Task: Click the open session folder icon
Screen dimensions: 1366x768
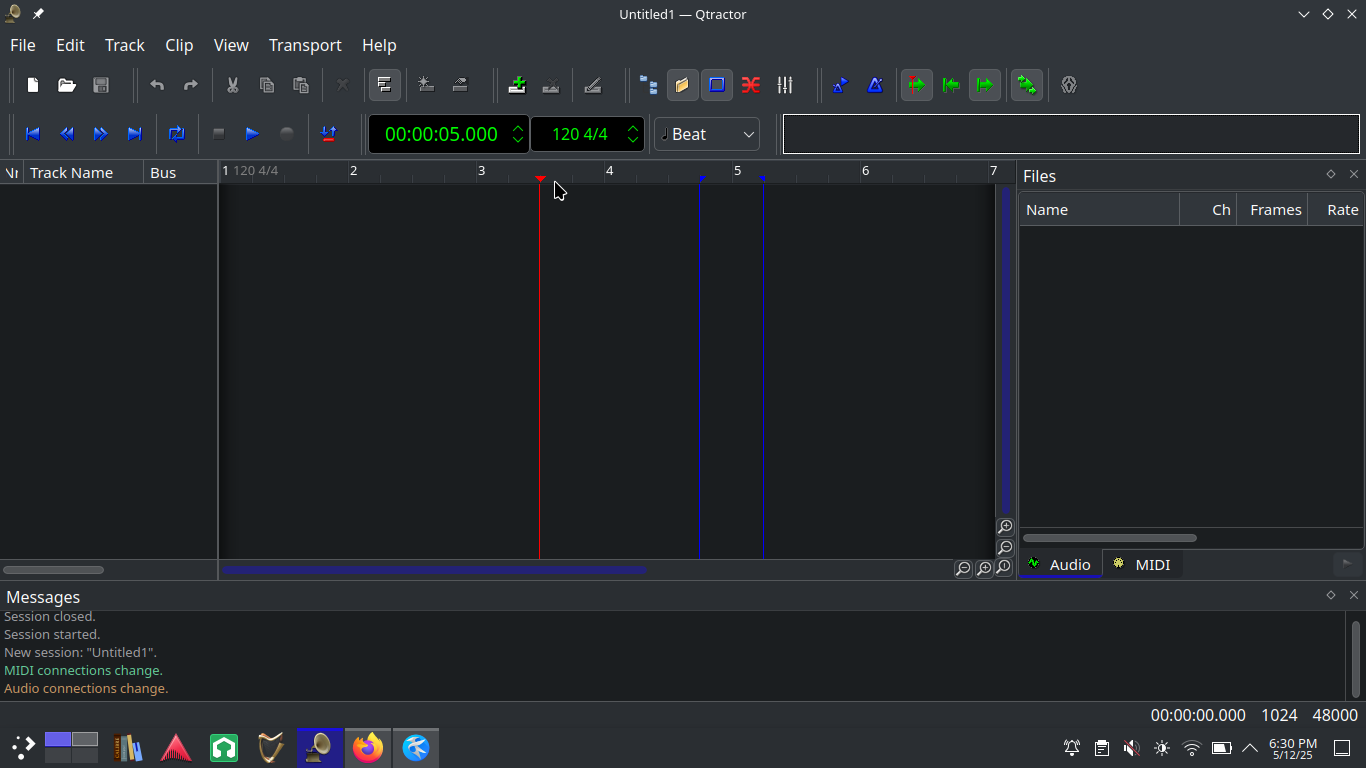Action: pos(67,85)
